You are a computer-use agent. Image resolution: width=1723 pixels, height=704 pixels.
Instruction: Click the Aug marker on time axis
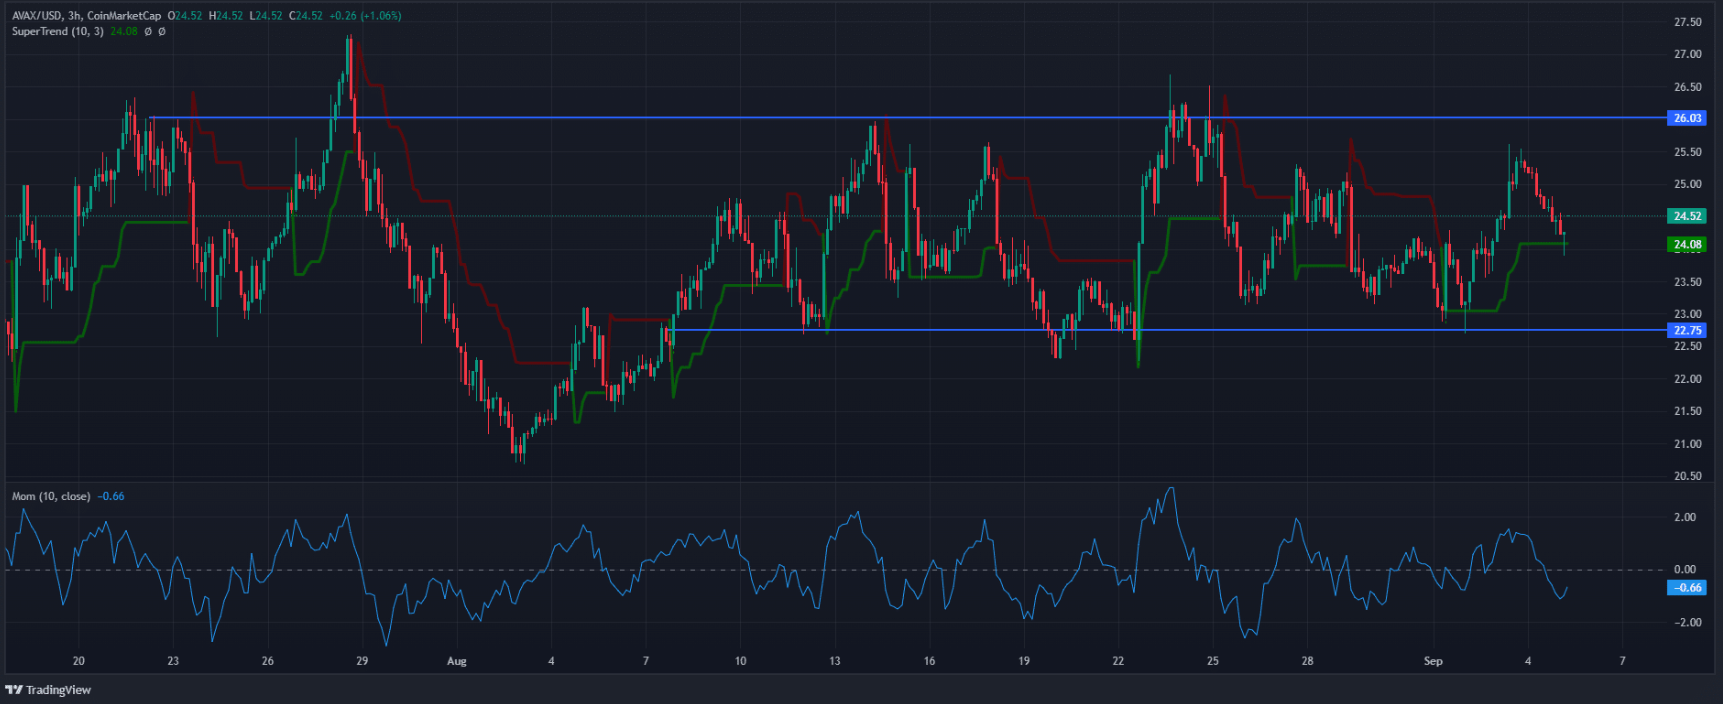pos(457,661)
